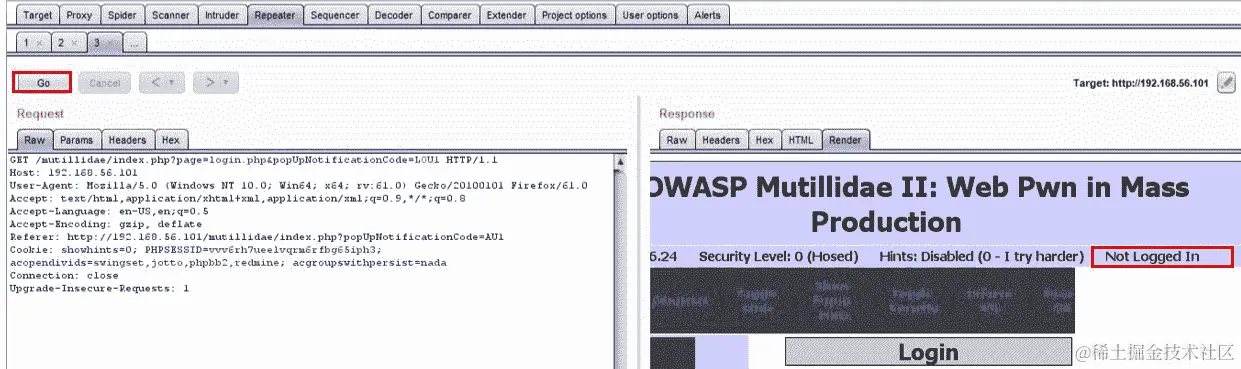The image size is (1241, 369).
Task: Select Repeater sub-tab 2
Action: pos(60,43)
